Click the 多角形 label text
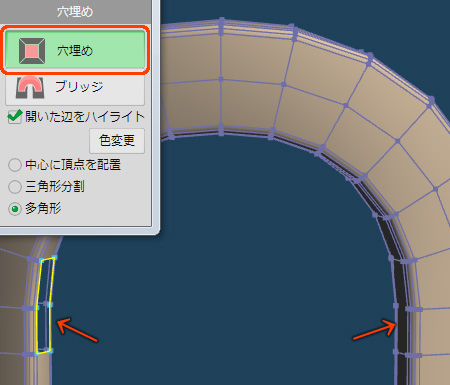 tap(43, 209)
